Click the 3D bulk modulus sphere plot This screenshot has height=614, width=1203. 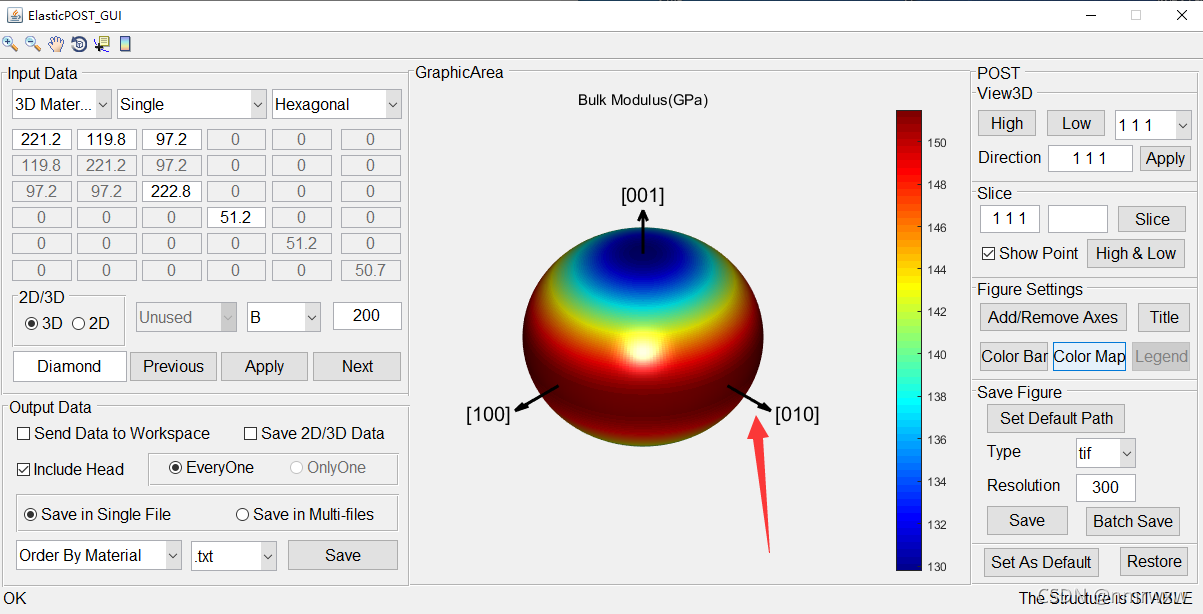coord(643,335)
